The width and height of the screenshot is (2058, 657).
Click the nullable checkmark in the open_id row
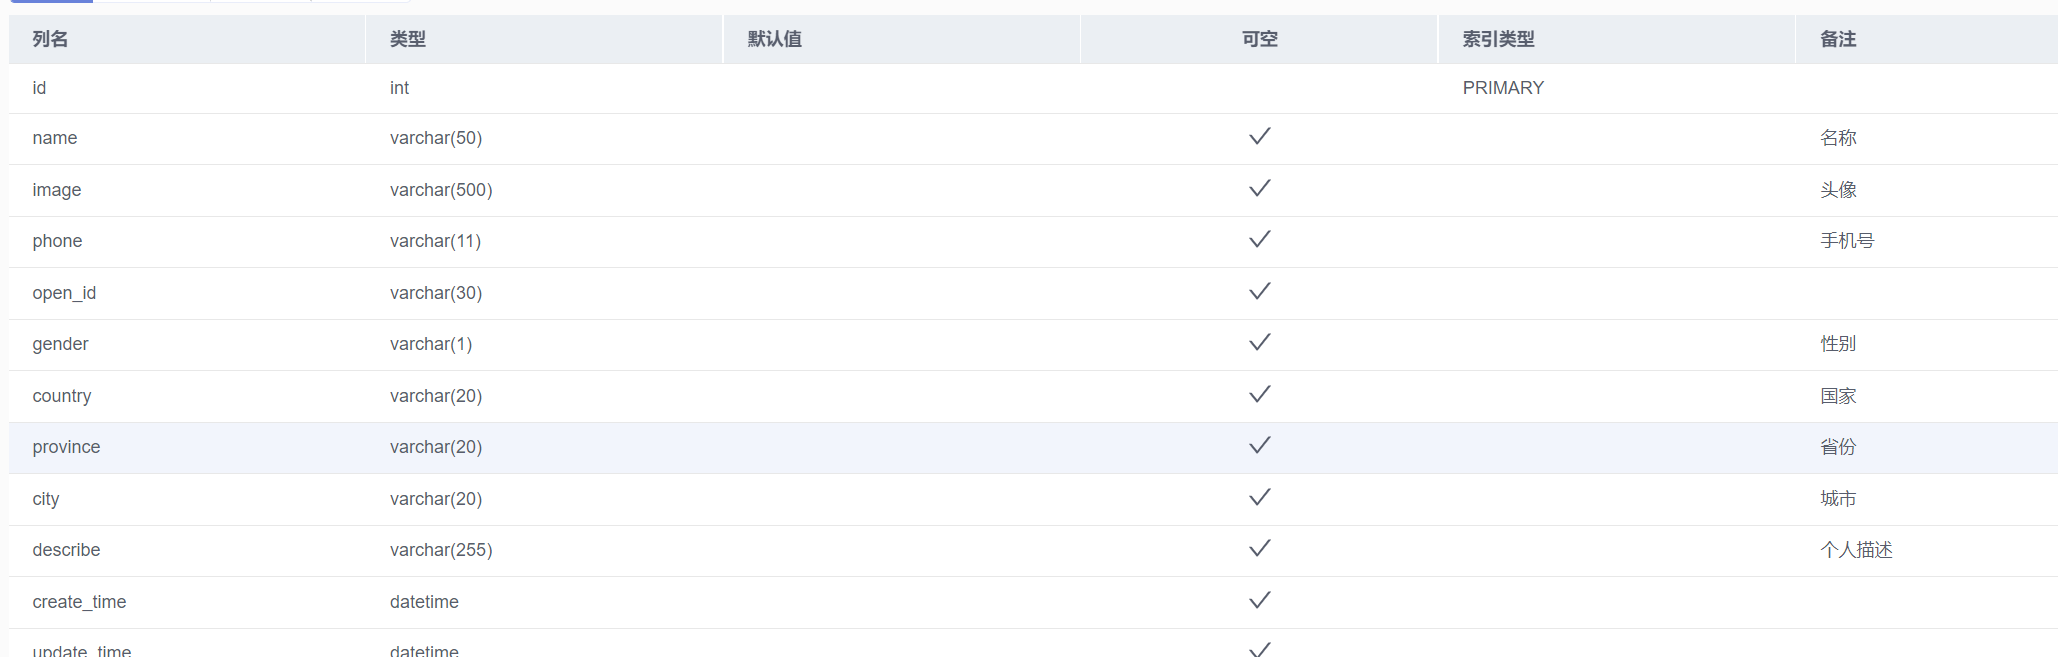point(1259,292)
